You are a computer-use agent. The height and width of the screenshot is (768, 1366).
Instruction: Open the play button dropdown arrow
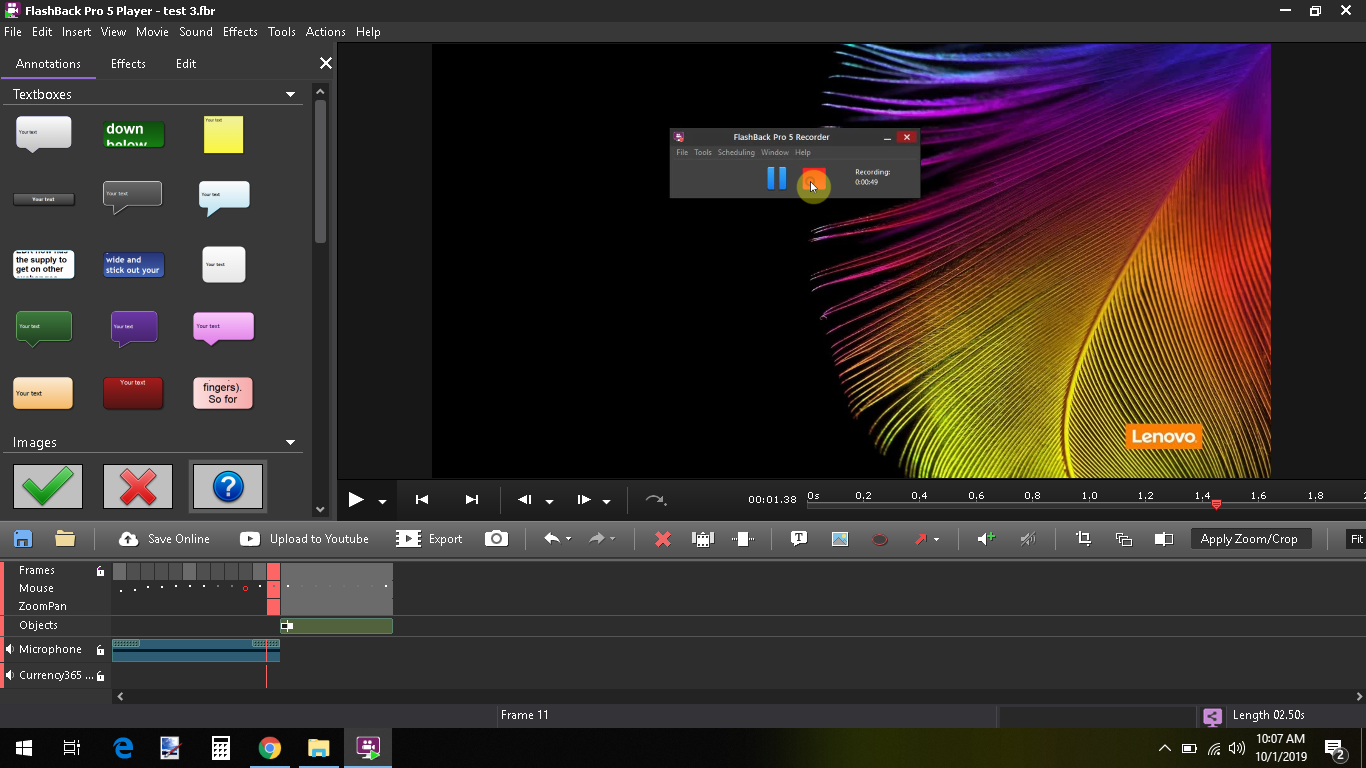click(x=382, y=501)
